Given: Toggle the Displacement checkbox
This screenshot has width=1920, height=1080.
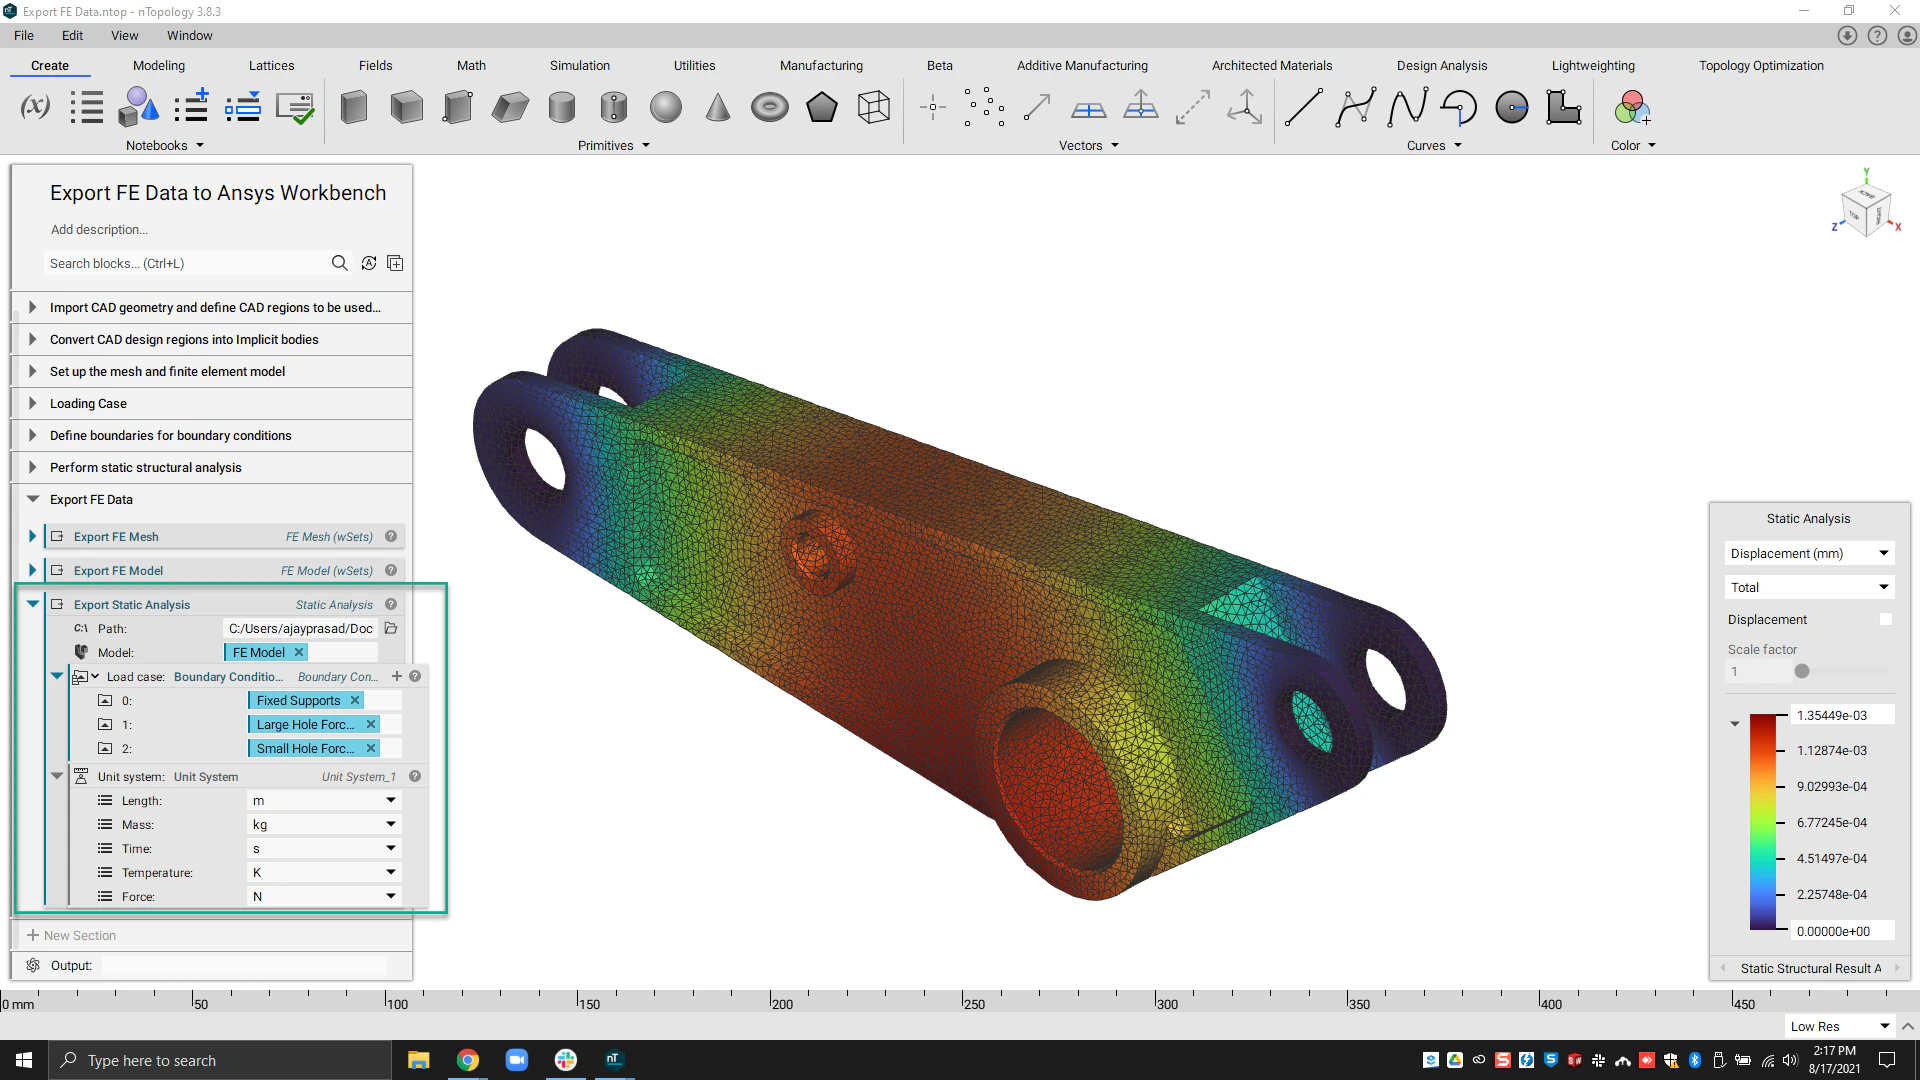Looking at the screenshot, I should pyautogui.click(x=1885, y=619).
